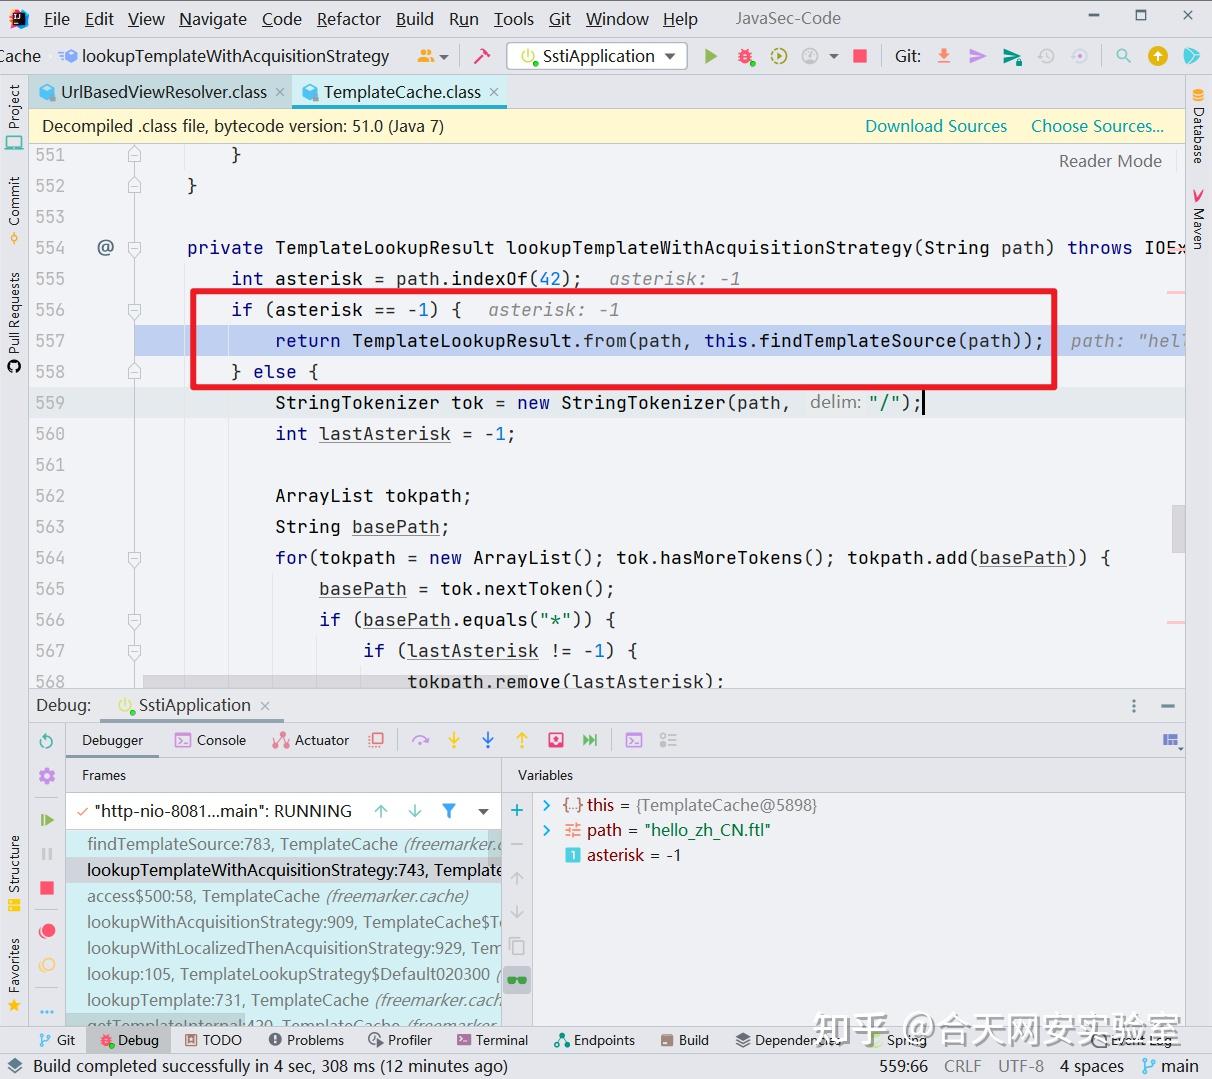The width and height of the screenshot is (1212, 1079).
Task: Step out debugger button
Action: [522, 740]
